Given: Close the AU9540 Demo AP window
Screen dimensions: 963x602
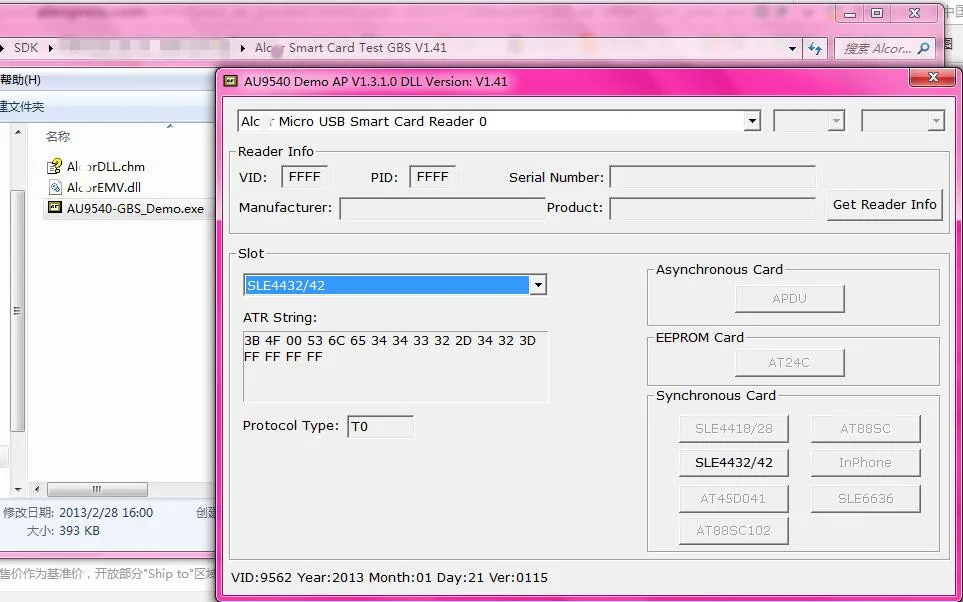Looking at the screenshot, I should click(934, 77).
